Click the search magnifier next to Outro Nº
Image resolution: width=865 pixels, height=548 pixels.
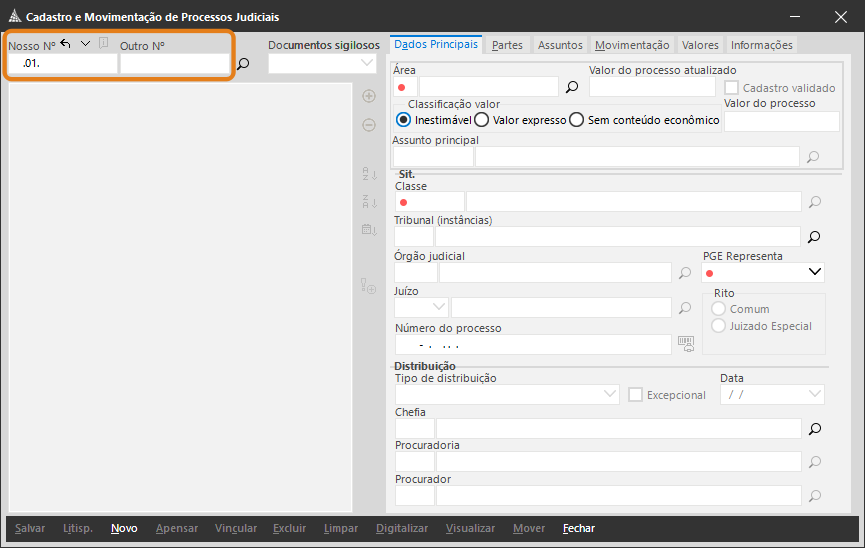243,64
